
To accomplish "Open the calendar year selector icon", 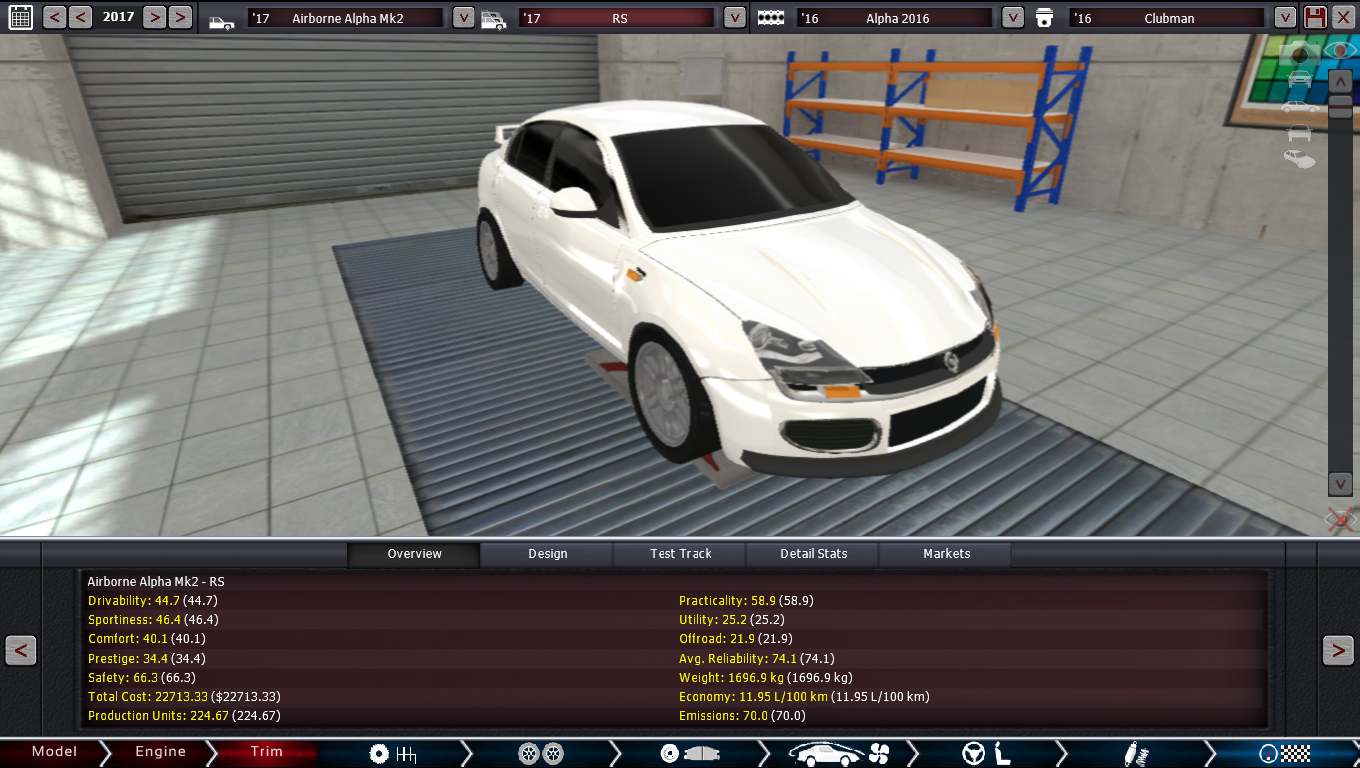I will point(20,17).
